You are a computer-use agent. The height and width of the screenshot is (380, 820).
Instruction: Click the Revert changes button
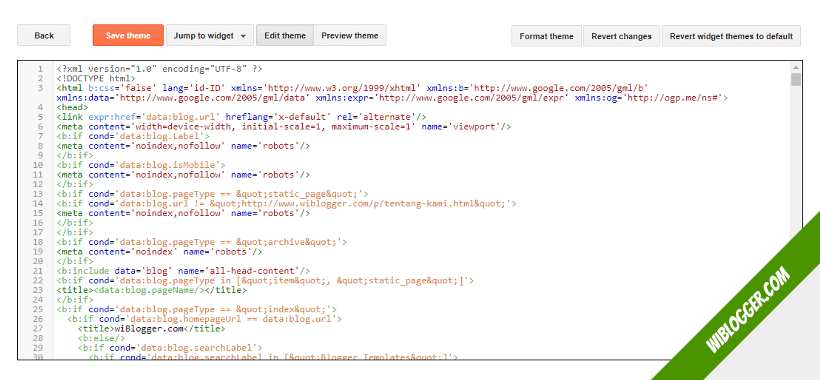click(x=621, y=36)
